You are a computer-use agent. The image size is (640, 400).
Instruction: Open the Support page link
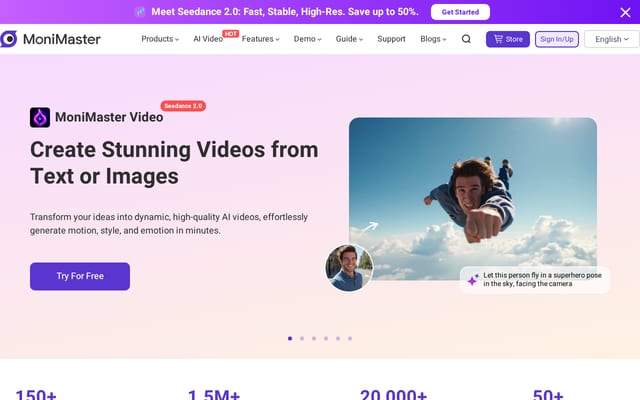tap(391, 39)
